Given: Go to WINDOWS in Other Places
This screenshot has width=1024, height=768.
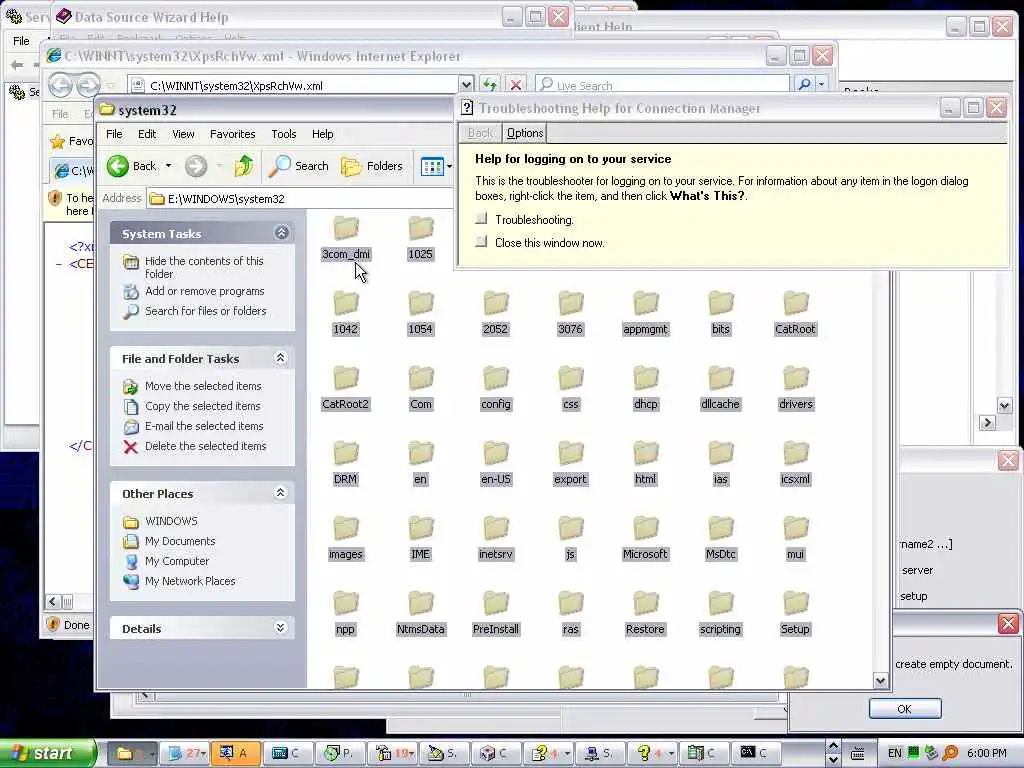Looking at the screenshot, I should tap(161, 521).
